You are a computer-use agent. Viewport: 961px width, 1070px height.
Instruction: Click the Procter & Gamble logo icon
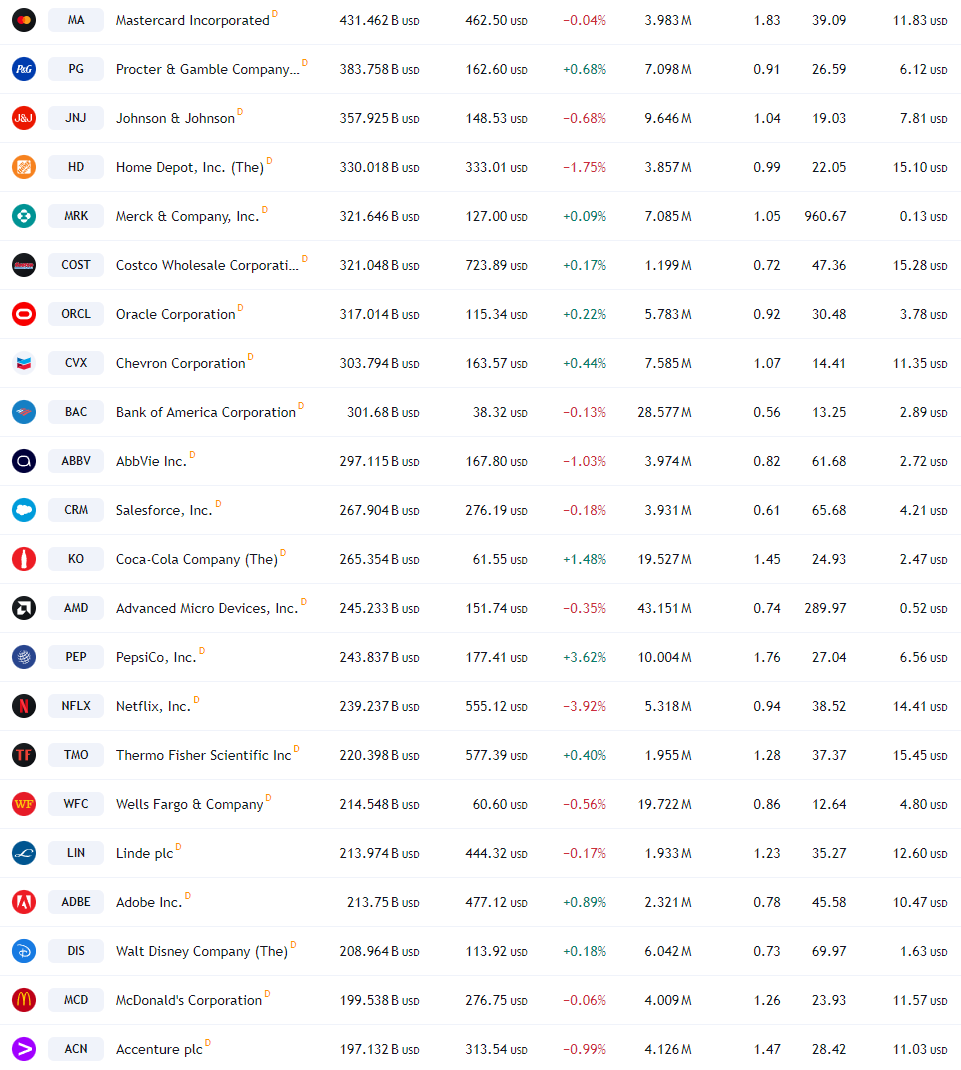(24, 69)
